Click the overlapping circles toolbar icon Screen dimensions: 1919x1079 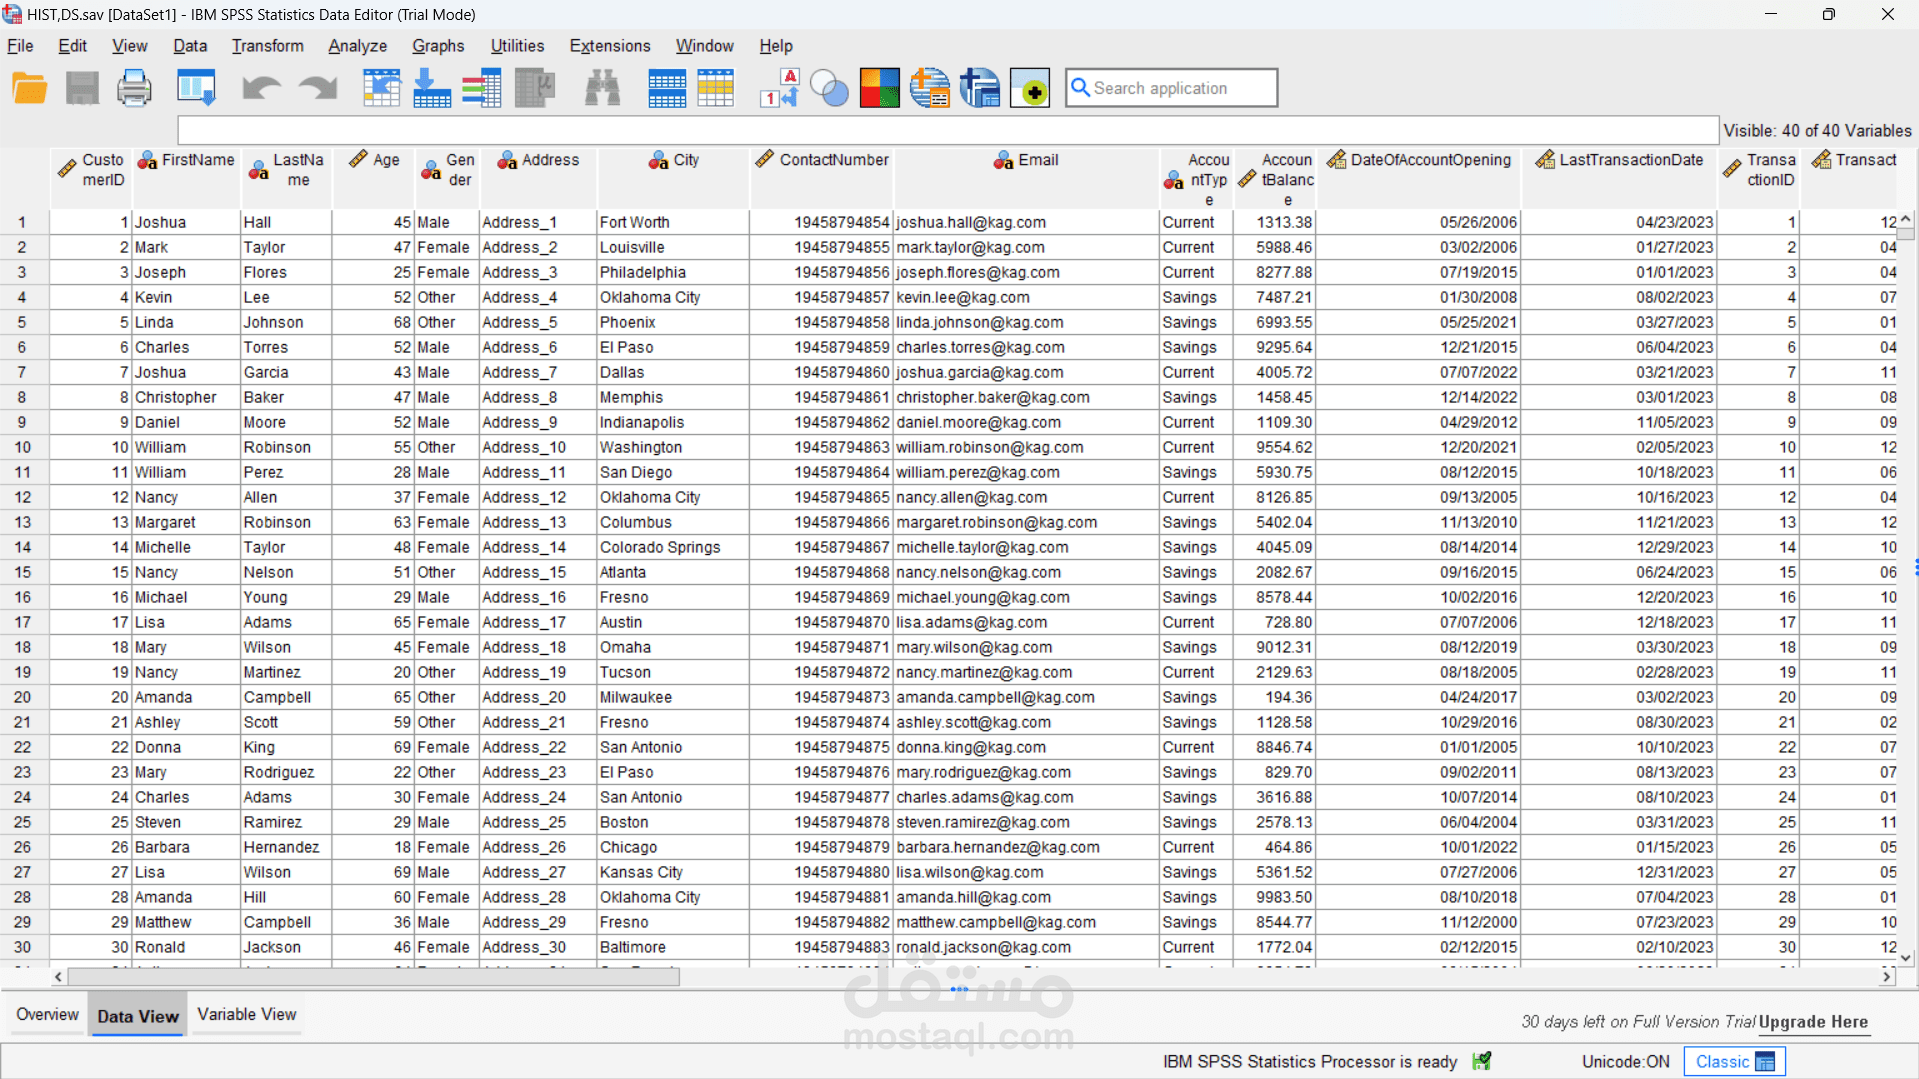(829, 89)
